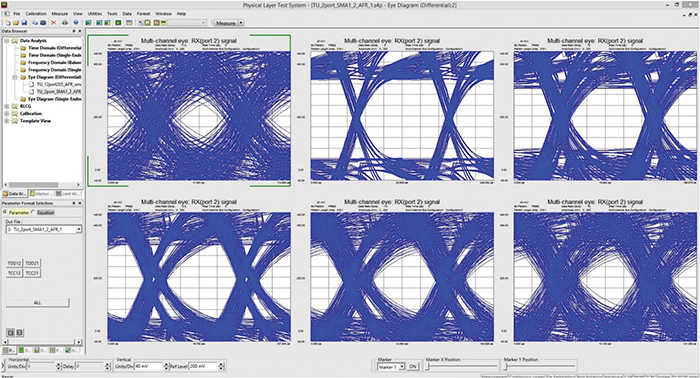The height and width of the screenshot is (378, 700).
Task: Click the vertical Units/Div 40 mV field
Action: click(x=149, y=366)
